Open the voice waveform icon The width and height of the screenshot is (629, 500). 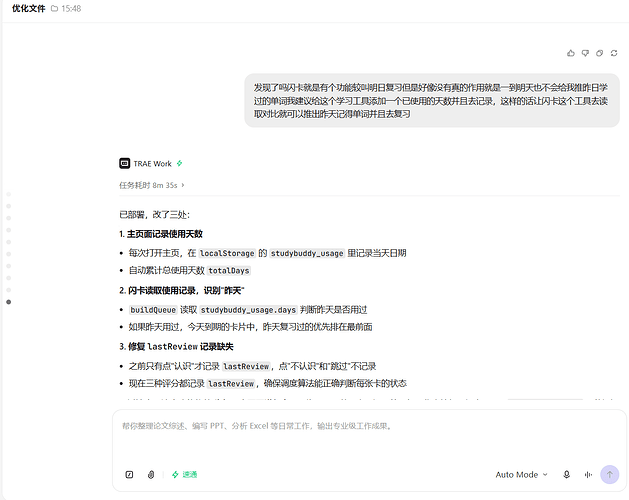(x=588, y=475)
